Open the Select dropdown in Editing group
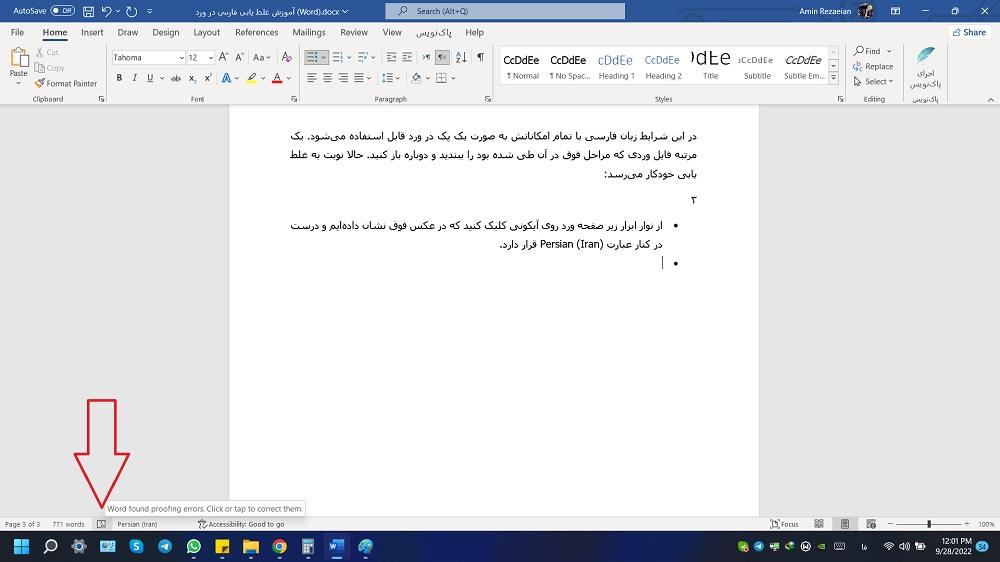The height and width of the screenshot is (562, 1000). coord(872,81)
